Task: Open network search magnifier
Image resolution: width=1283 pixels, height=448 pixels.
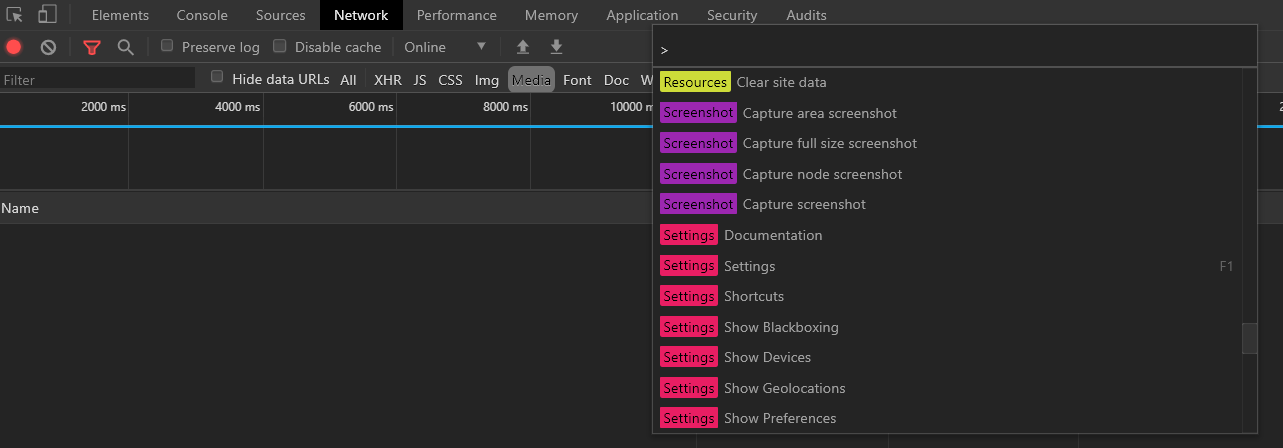Action: (x=125, y=47)
